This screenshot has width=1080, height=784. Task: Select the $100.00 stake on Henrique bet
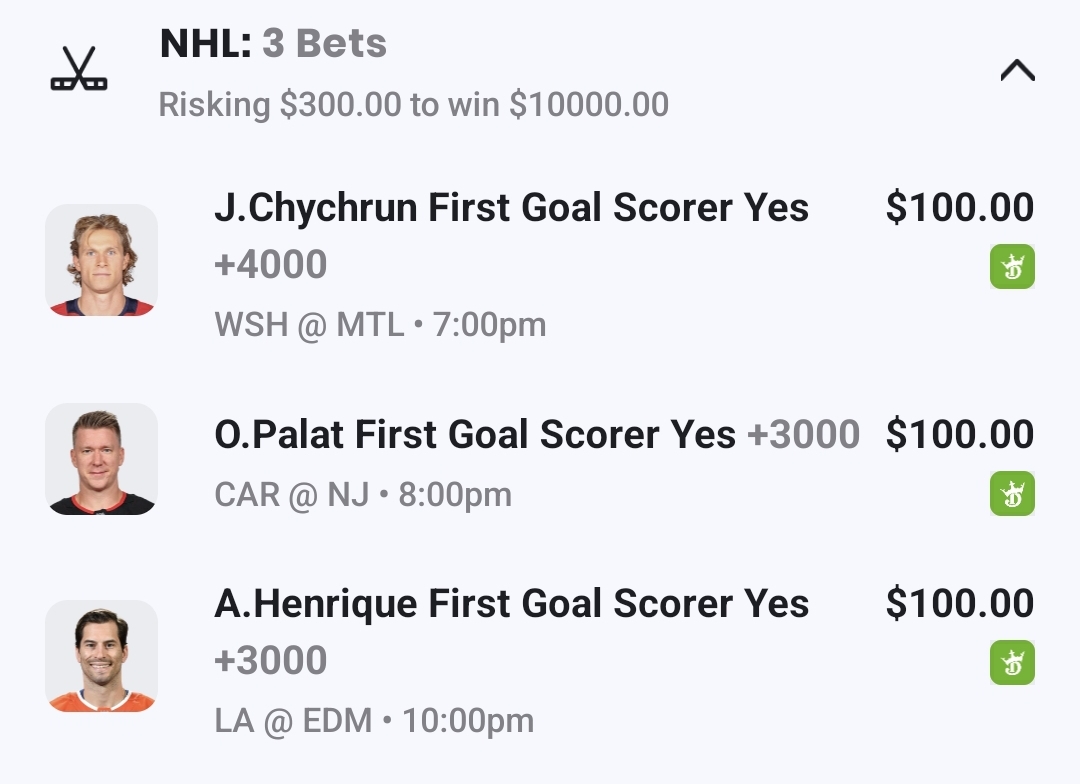pos(959,604)
